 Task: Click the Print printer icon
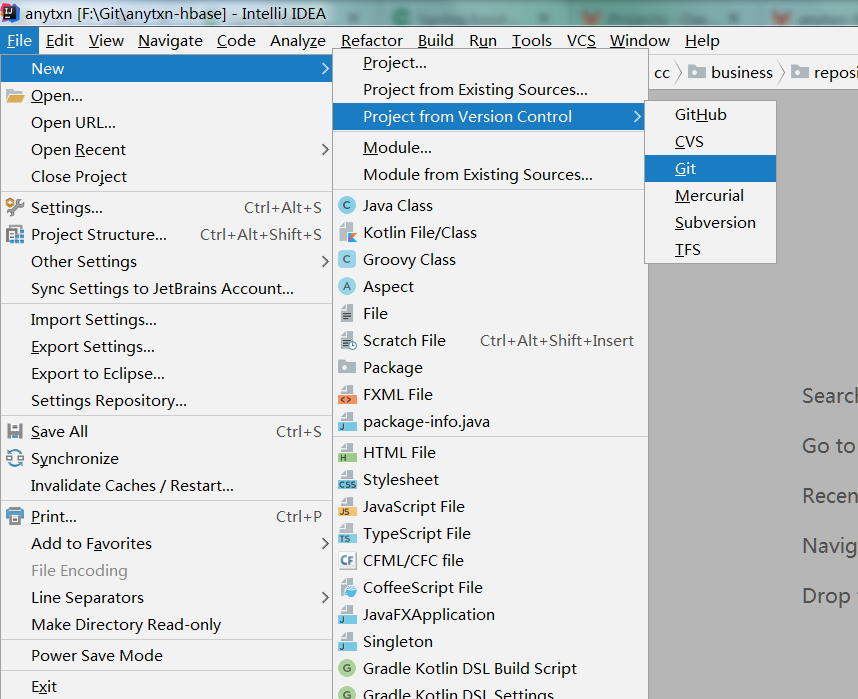tap(15, 516)
